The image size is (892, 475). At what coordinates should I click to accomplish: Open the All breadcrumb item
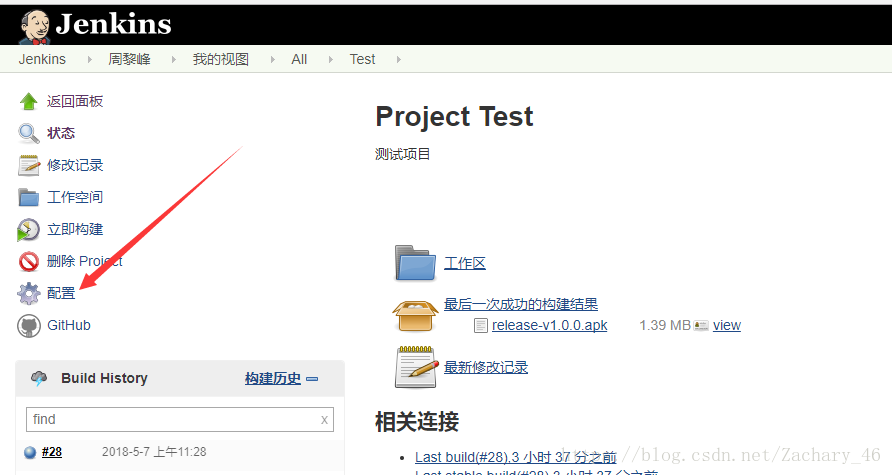pos(299,59)
